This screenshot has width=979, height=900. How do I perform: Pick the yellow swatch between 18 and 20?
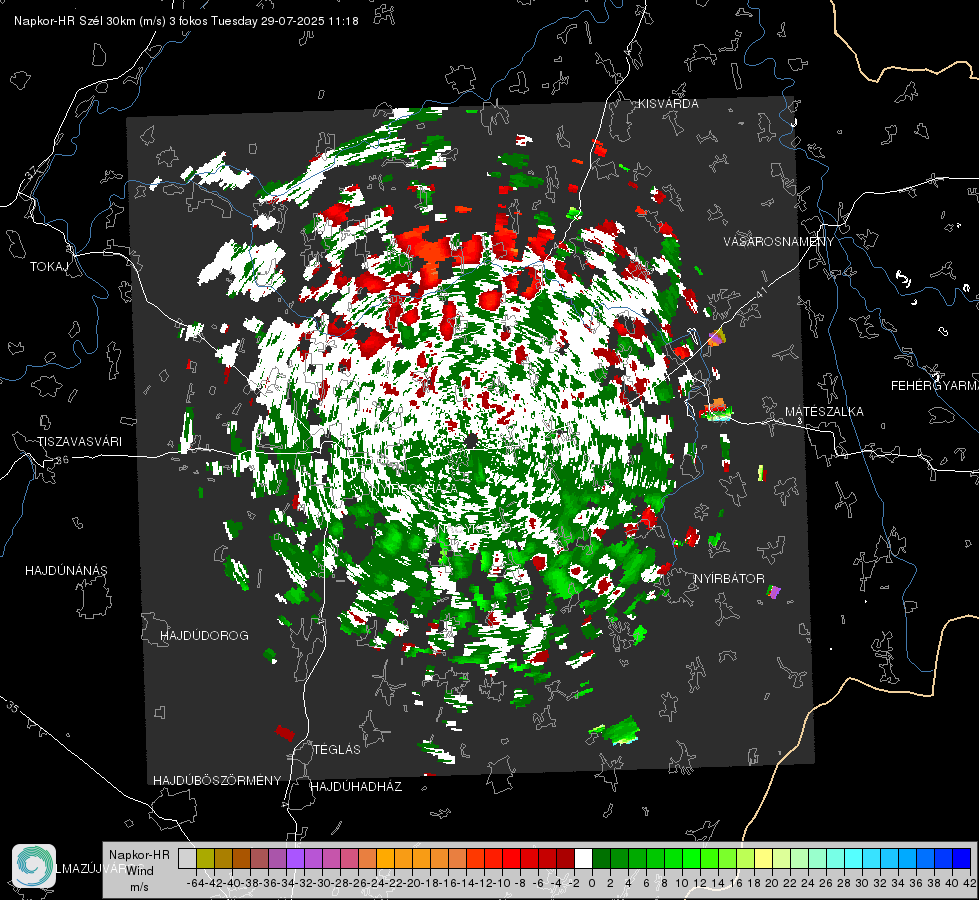[x=763, y=859]
